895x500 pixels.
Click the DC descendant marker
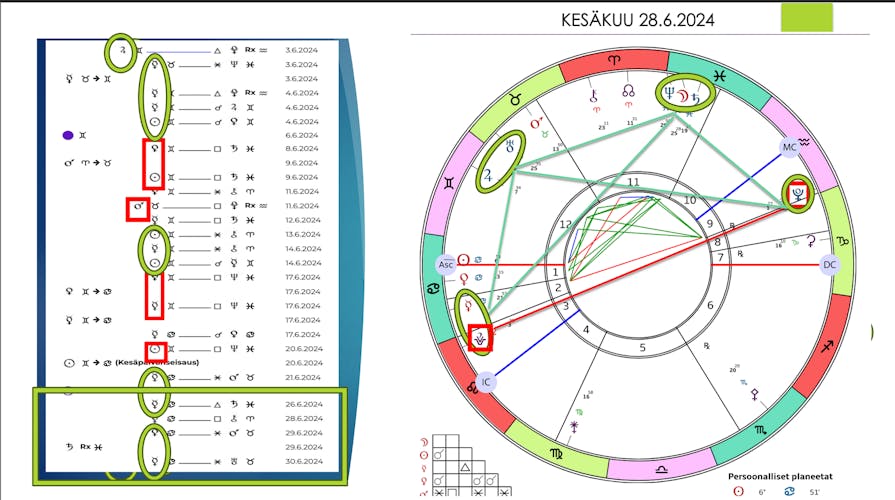pyautogui.click(x=828, y=265)
